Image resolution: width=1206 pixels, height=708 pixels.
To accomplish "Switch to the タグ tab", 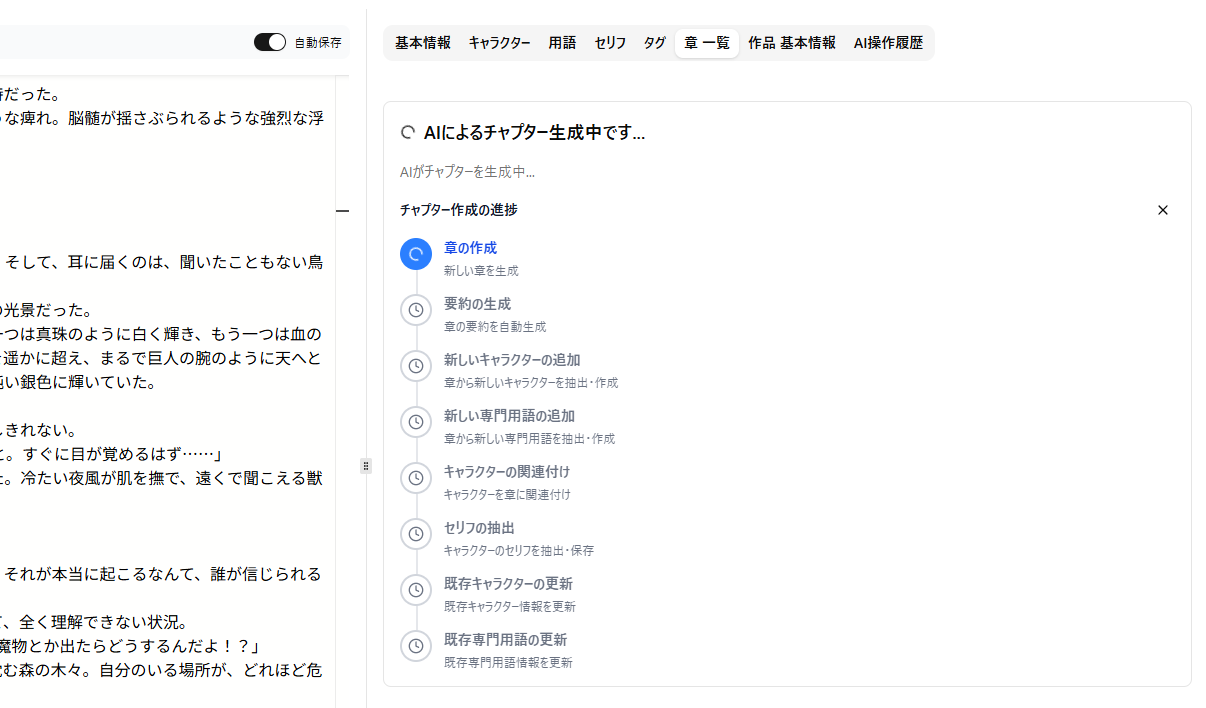I will [655, 43].
